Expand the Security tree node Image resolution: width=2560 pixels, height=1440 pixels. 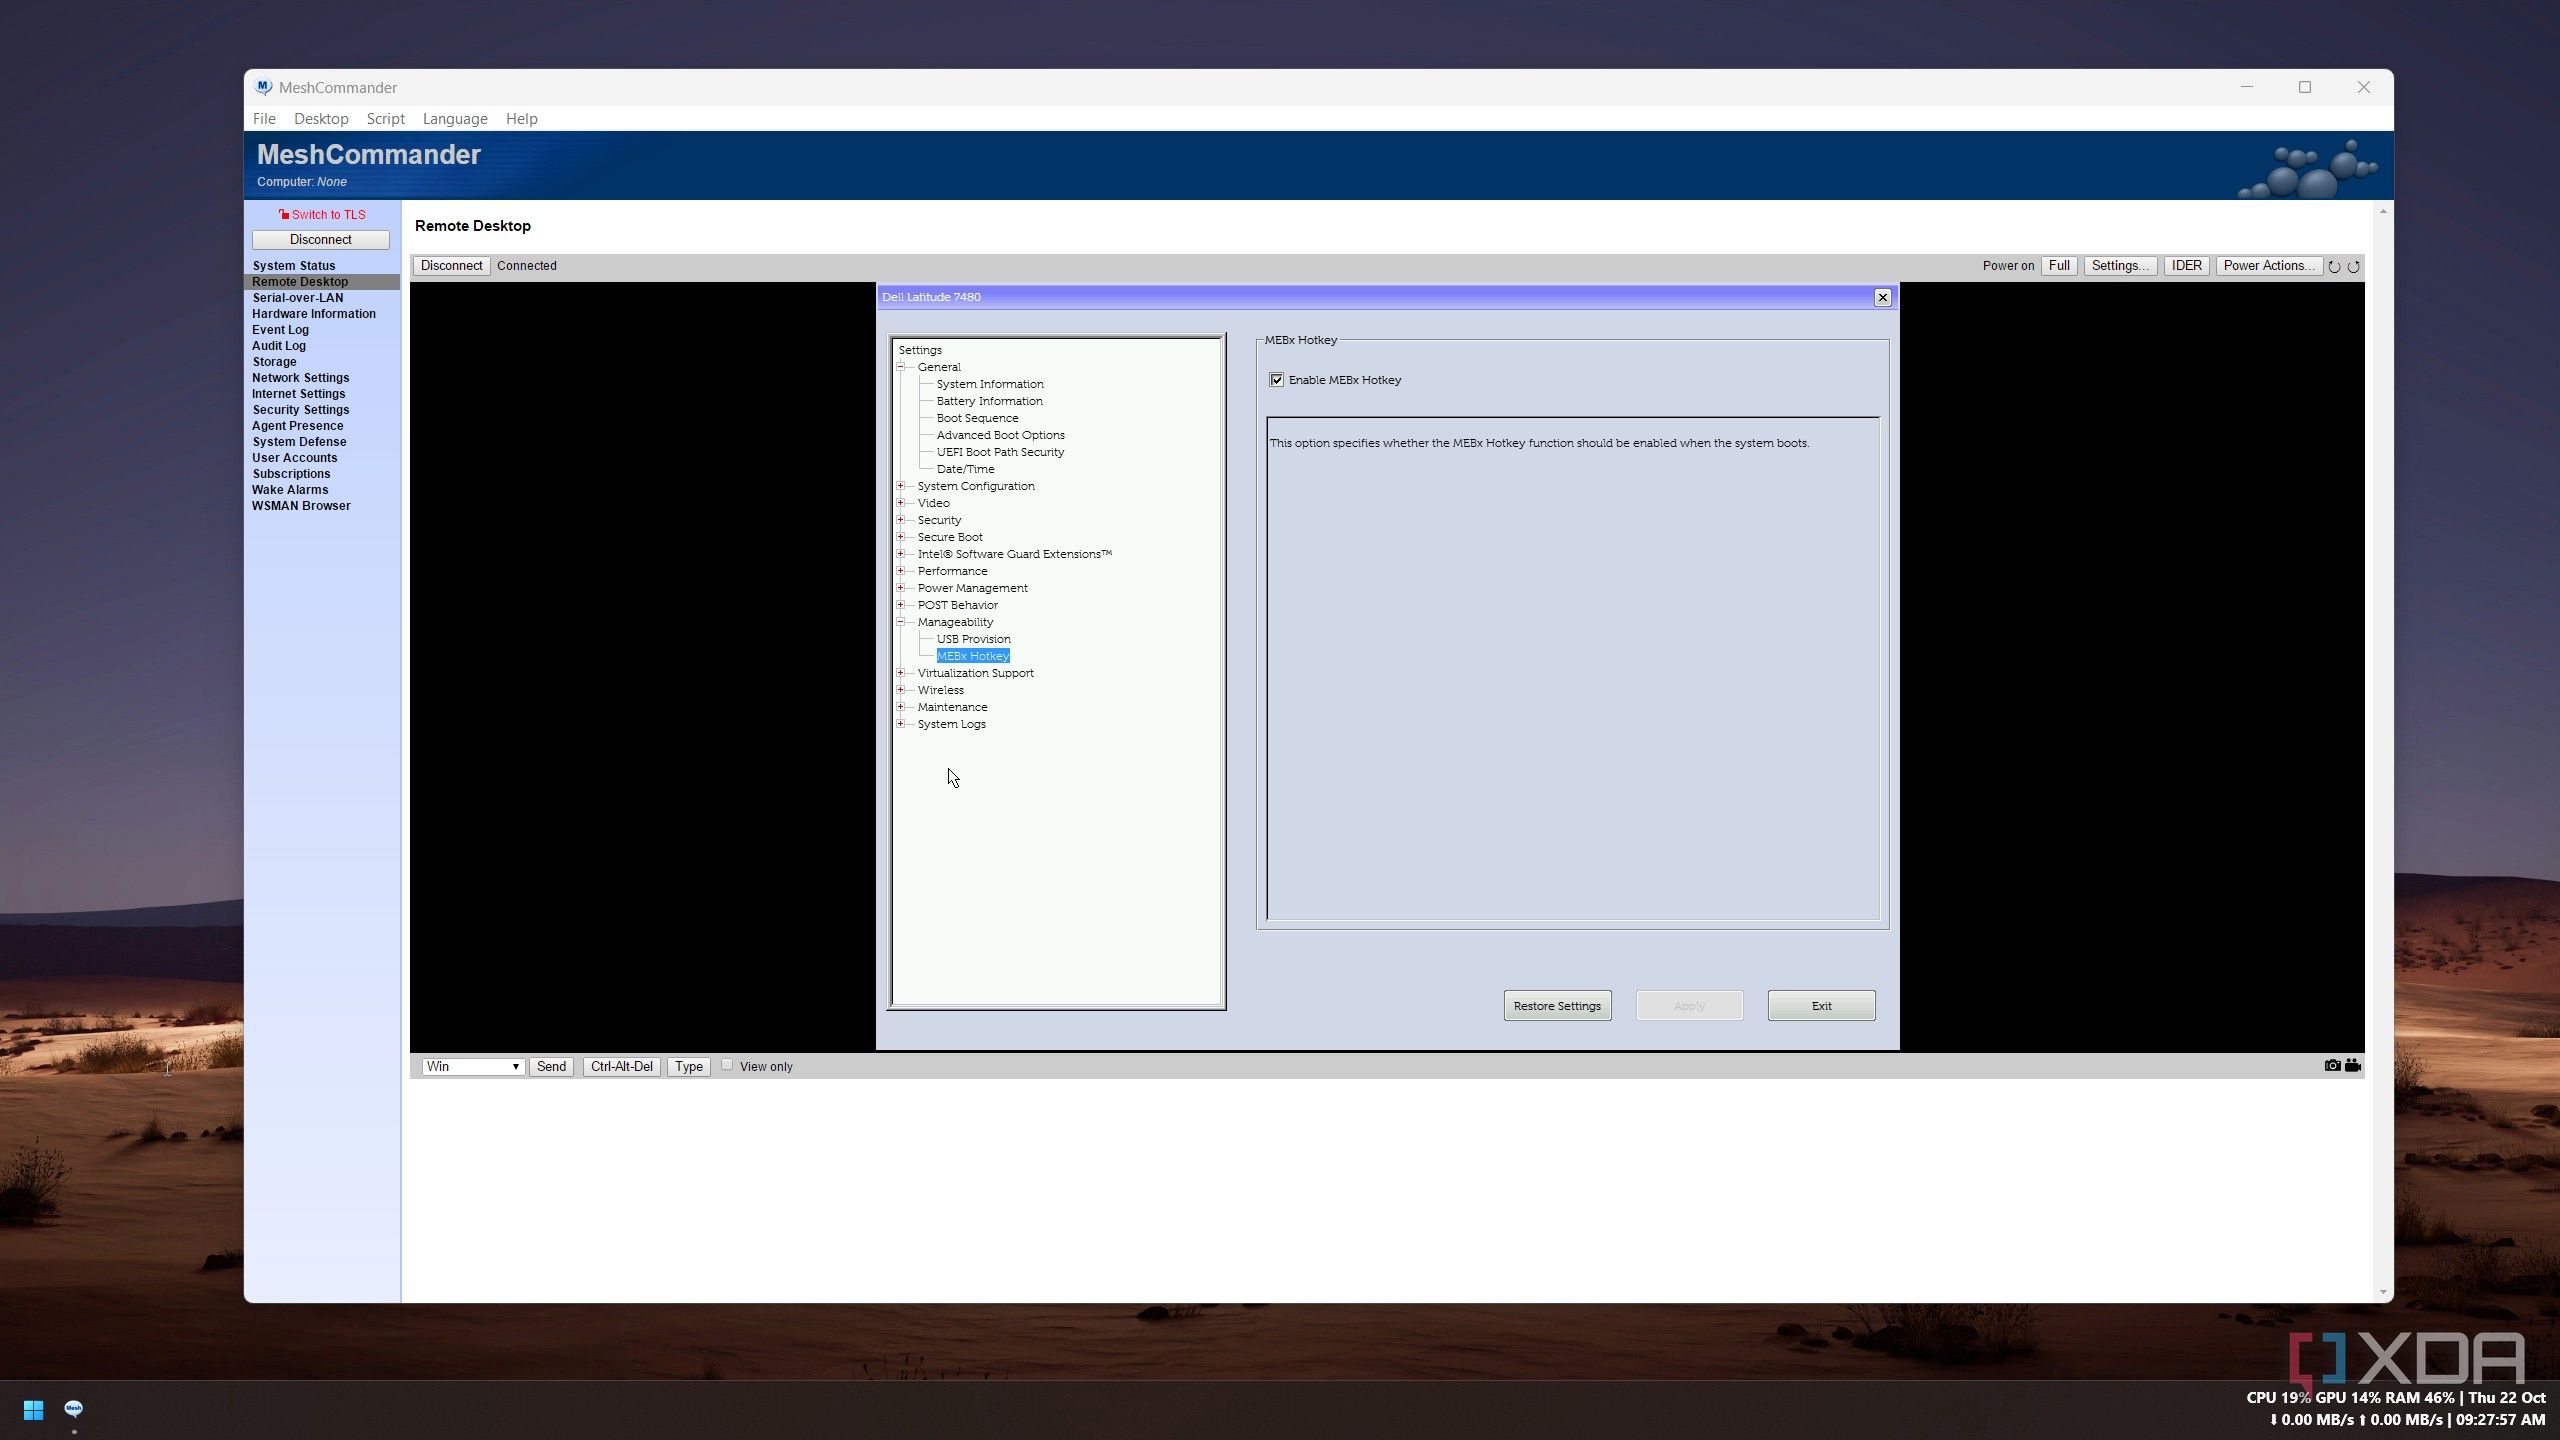900,520
